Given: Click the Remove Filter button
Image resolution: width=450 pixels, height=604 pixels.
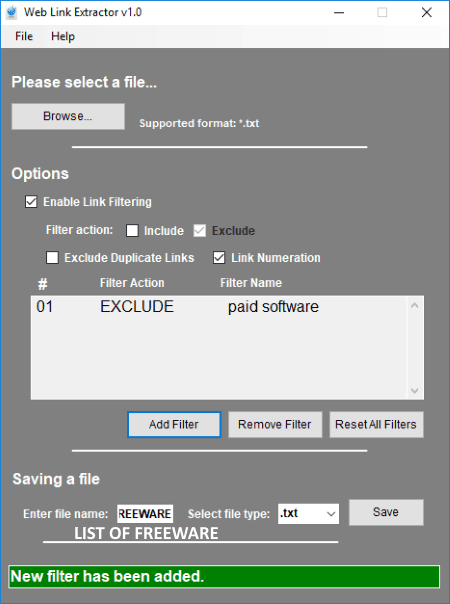Looking at the screenshot, I should pos(275,424).
